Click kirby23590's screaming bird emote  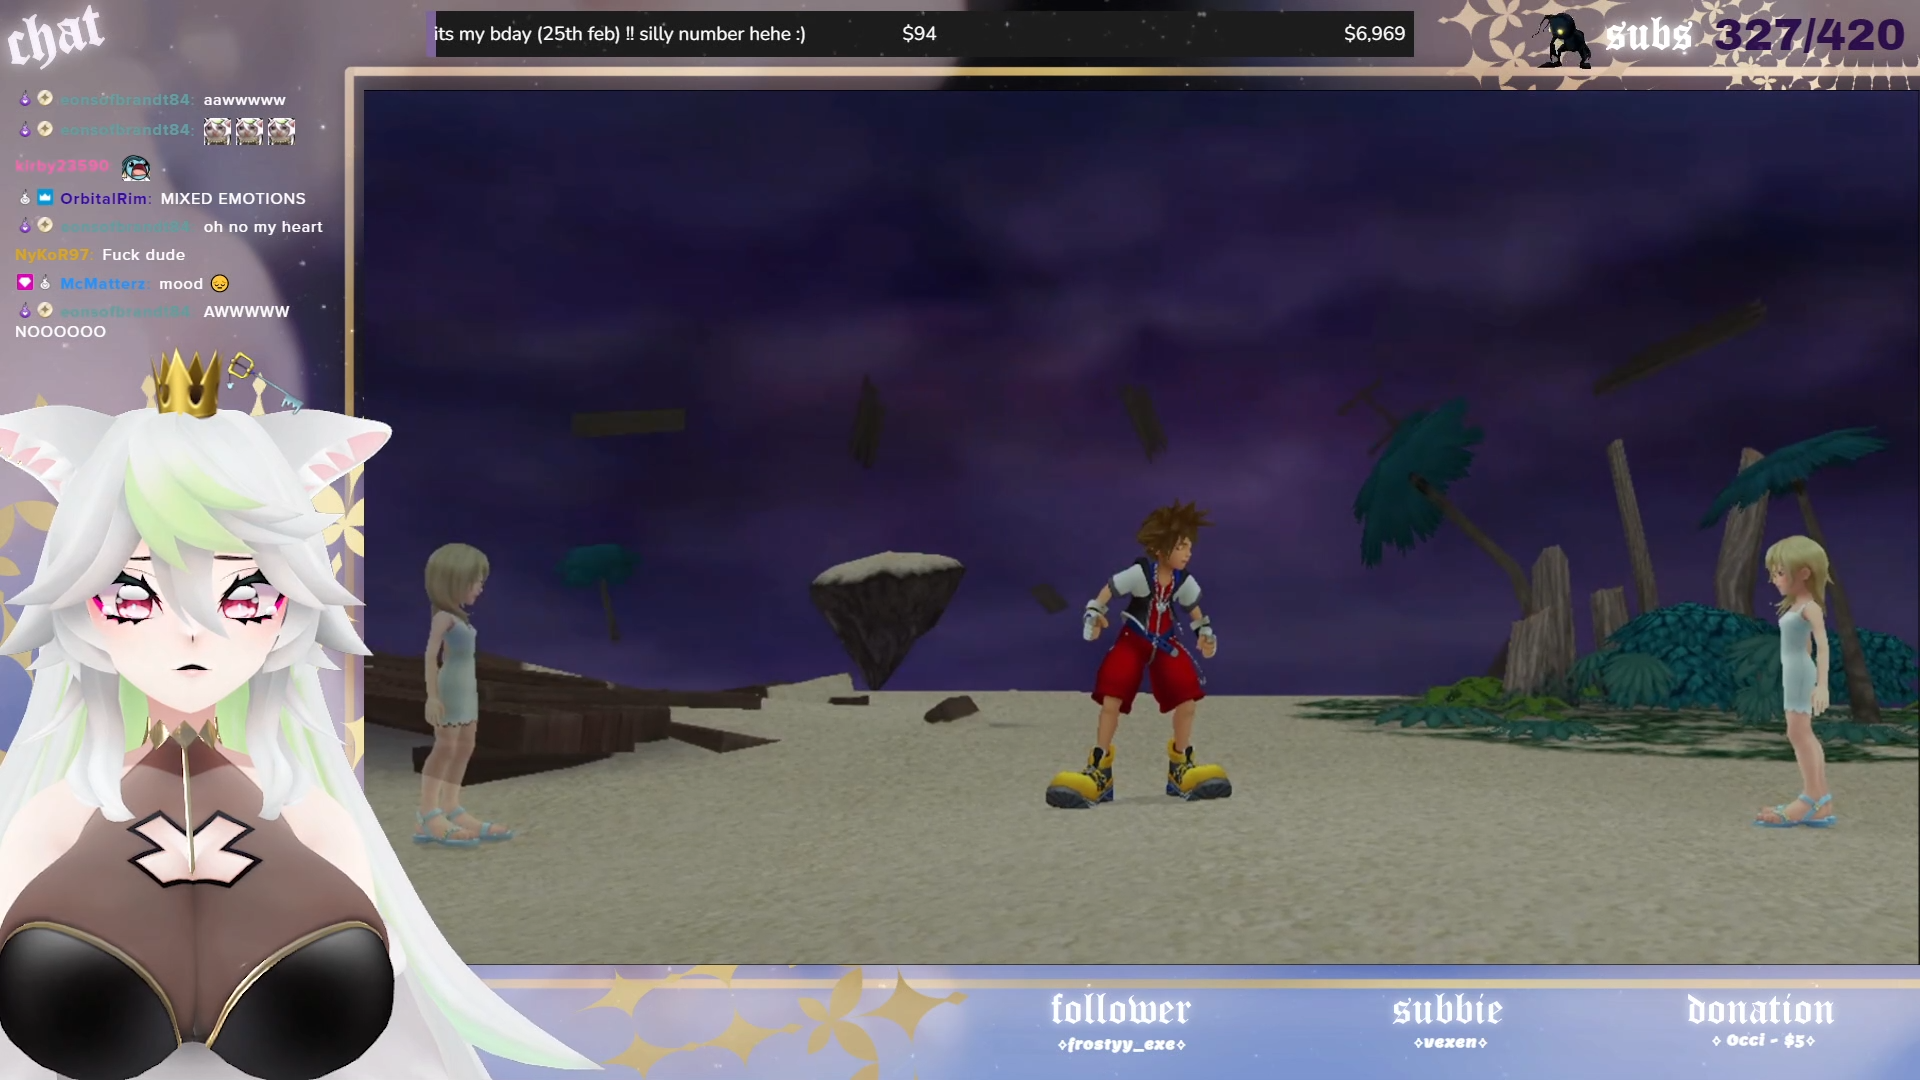pyautogui.click(x=136, y=168)
